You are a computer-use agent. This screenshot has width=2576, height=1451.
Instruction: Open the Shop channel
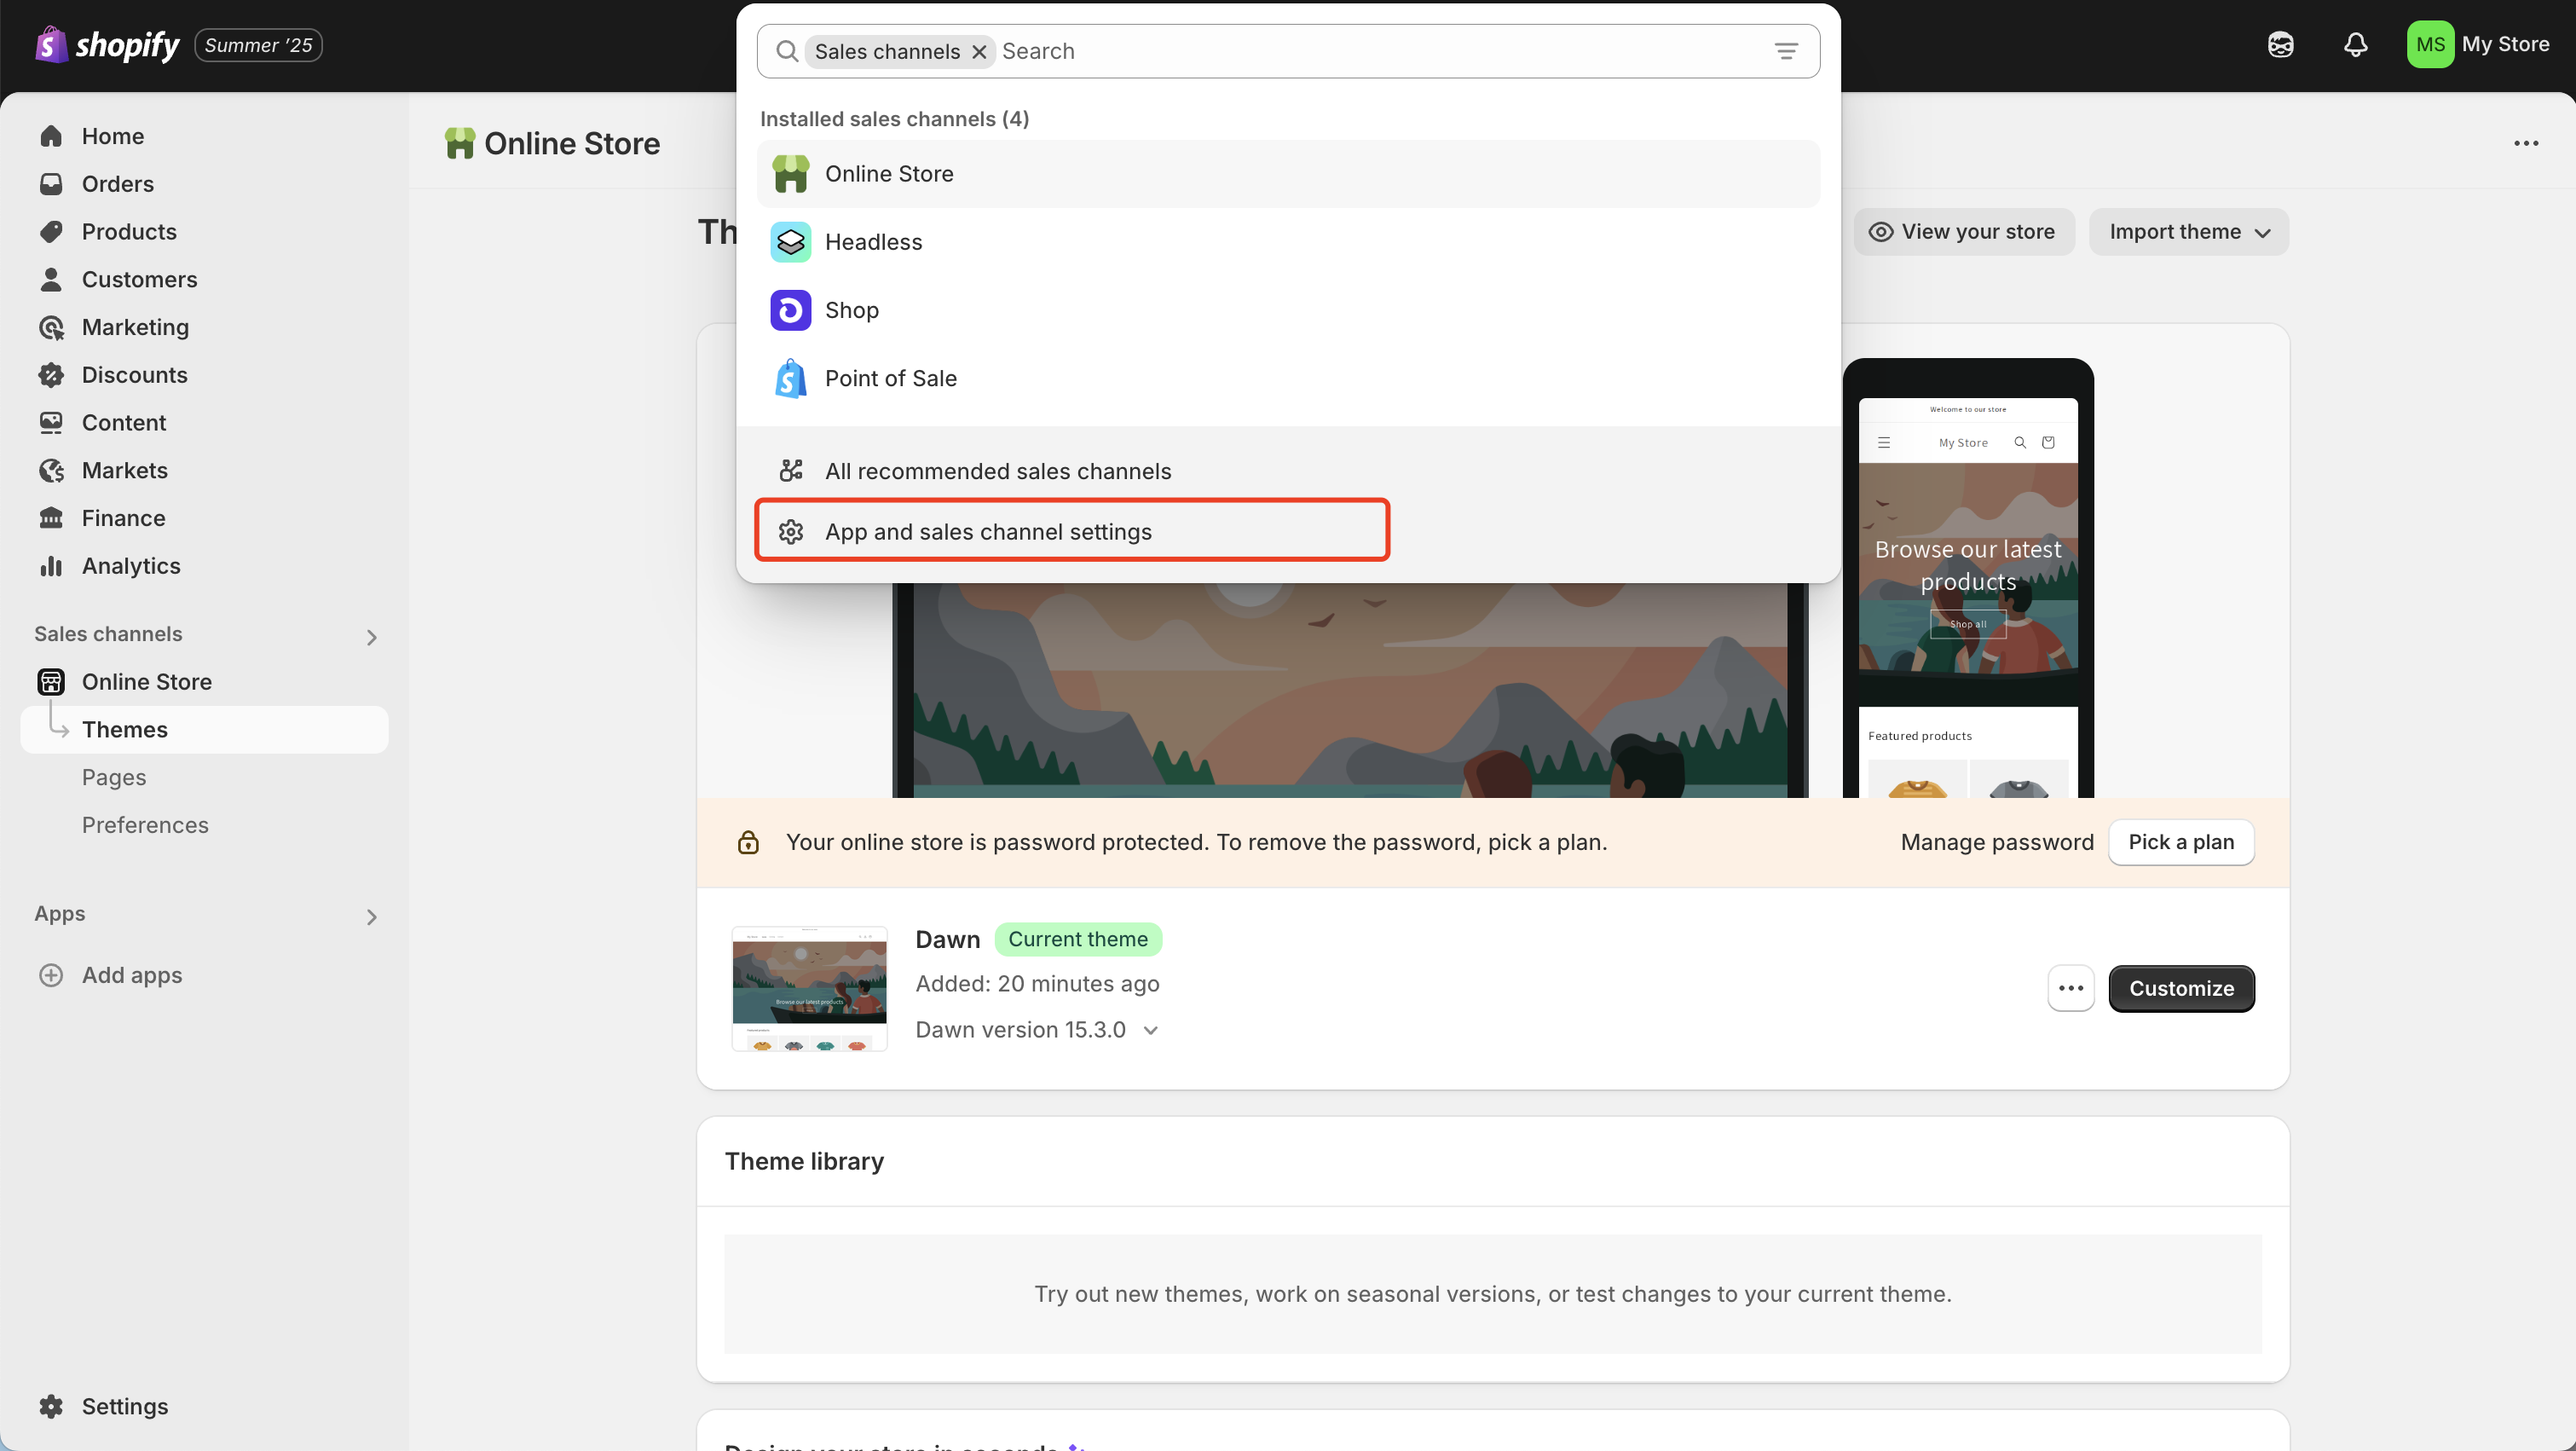(851, 310)
